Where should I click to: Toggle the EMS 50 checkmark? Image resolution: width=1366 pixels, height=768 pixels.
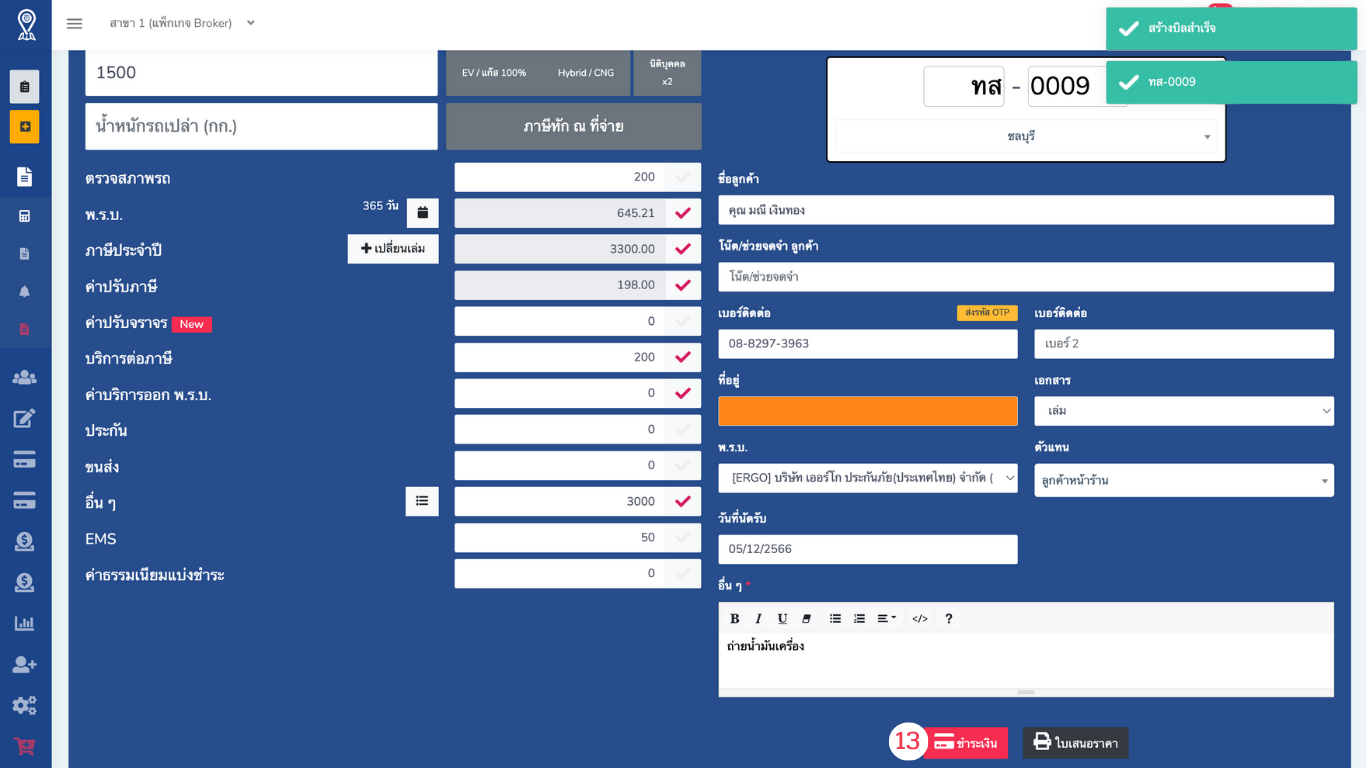tap(683, 537)
